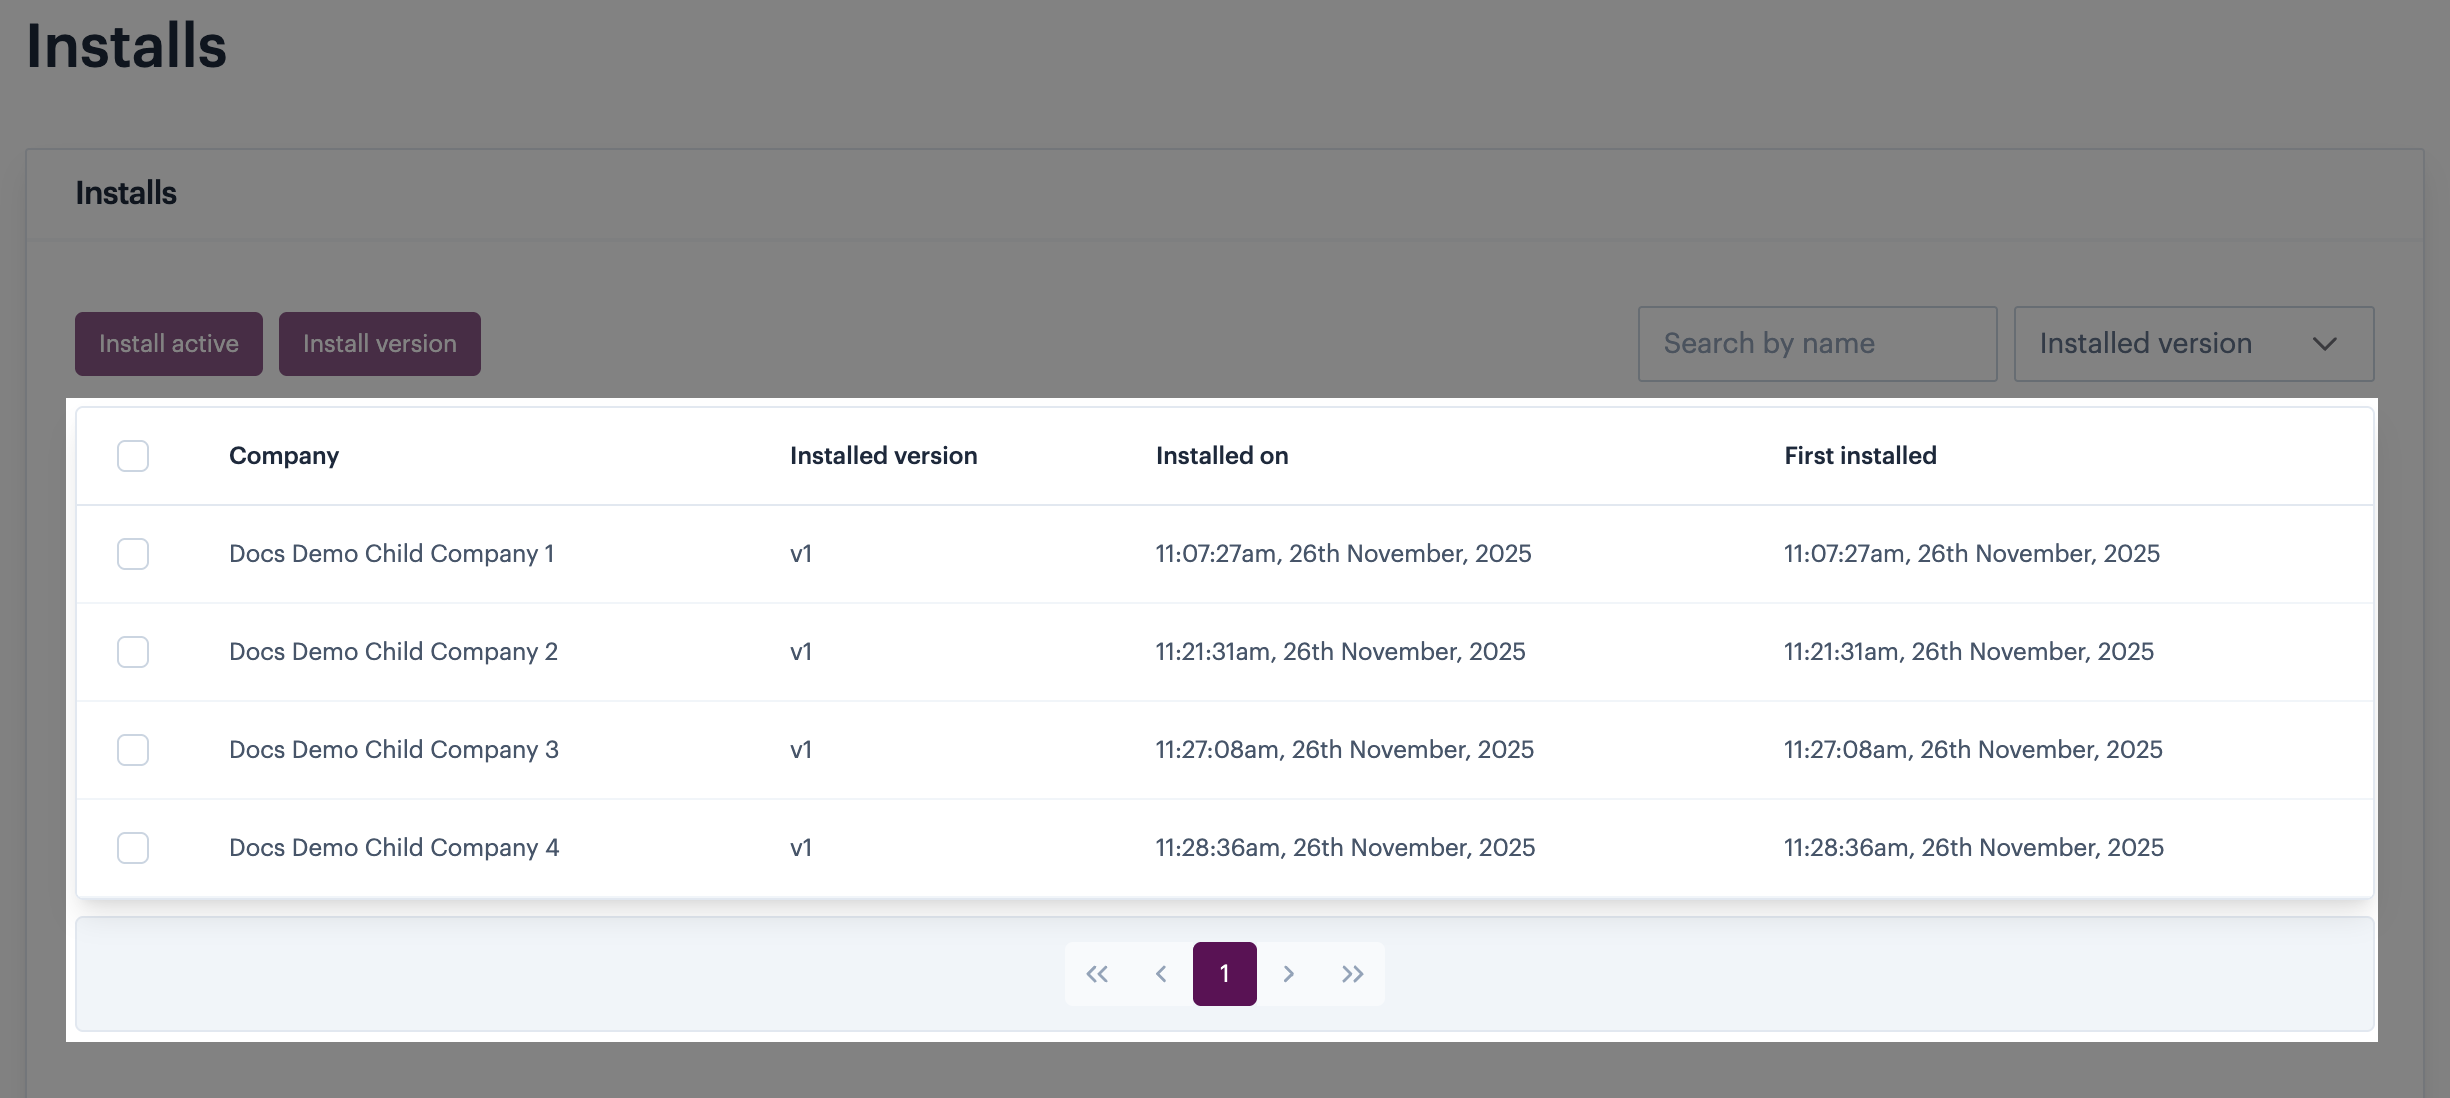Viewport: 2450px width, 1098px height.
Task: Click the Company column header
Action: pyautogui.click(x=284, y=456)
